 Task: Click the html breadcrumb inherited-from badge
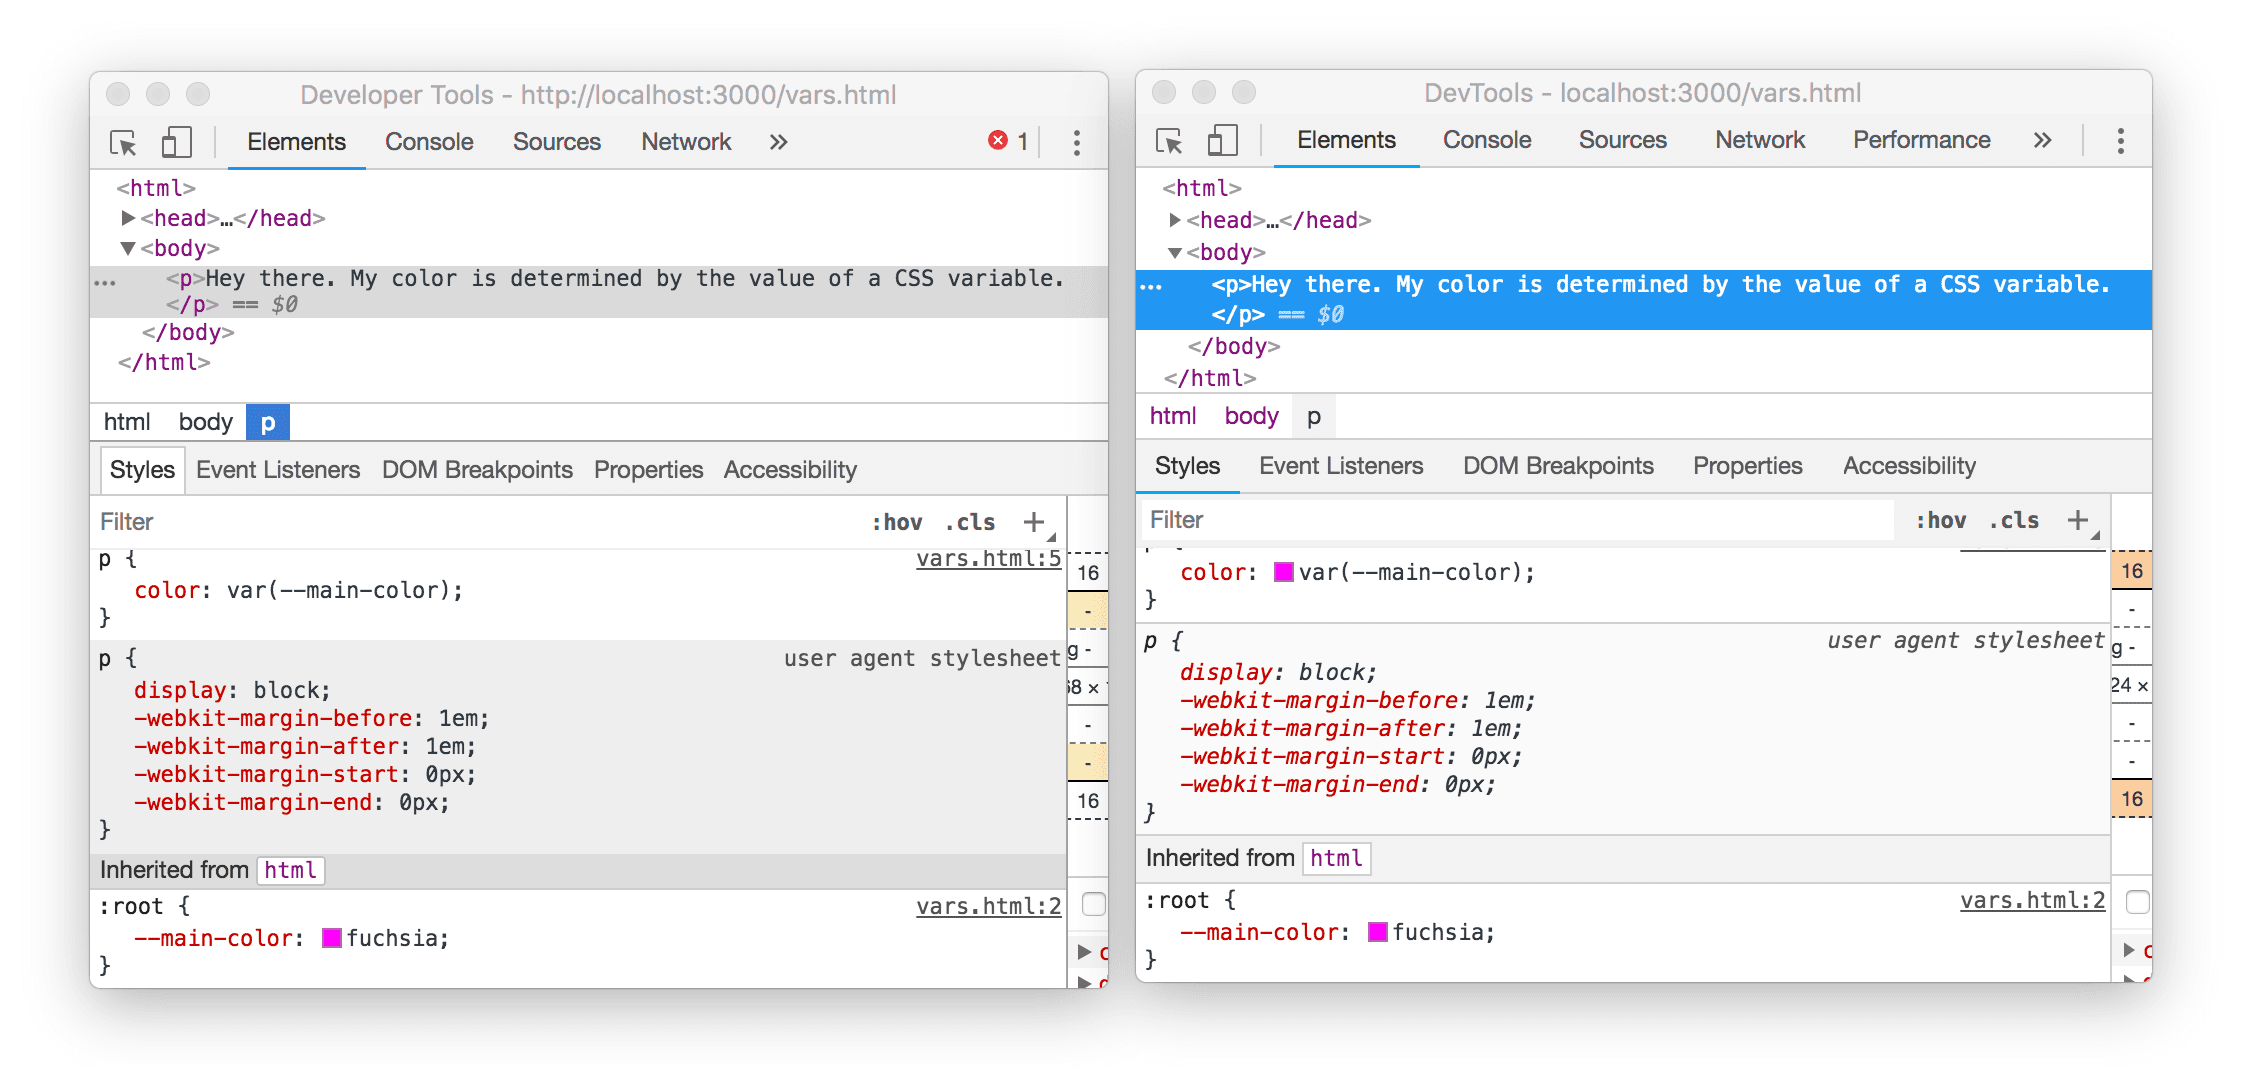(x=291, y=869)
